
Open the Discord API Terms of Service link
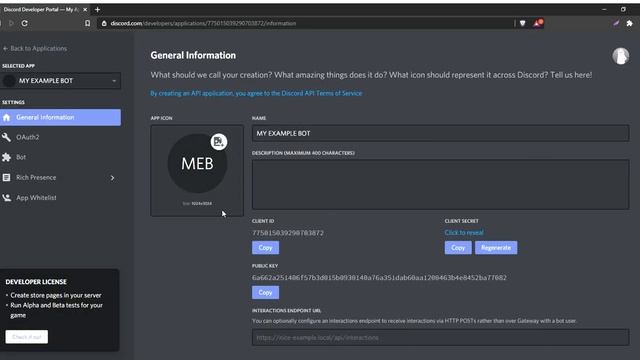click(x=256, y=93)
